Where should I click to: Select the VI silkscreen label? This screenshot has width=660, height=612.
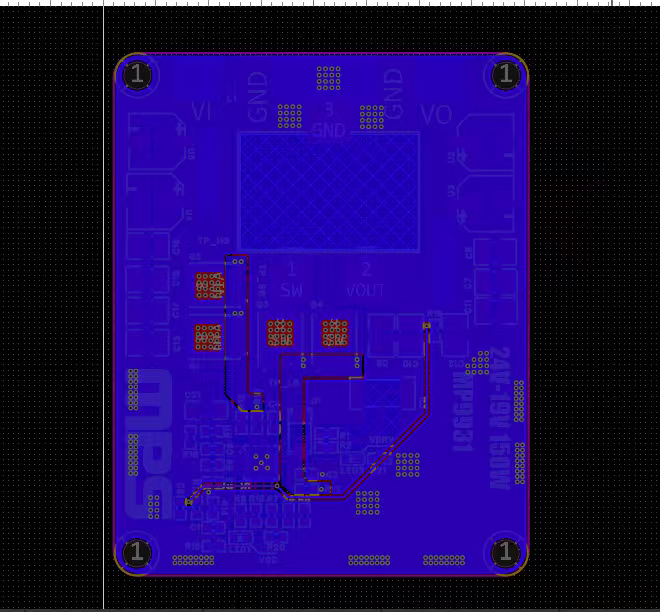pyautogui.click(x=201, y=113)
